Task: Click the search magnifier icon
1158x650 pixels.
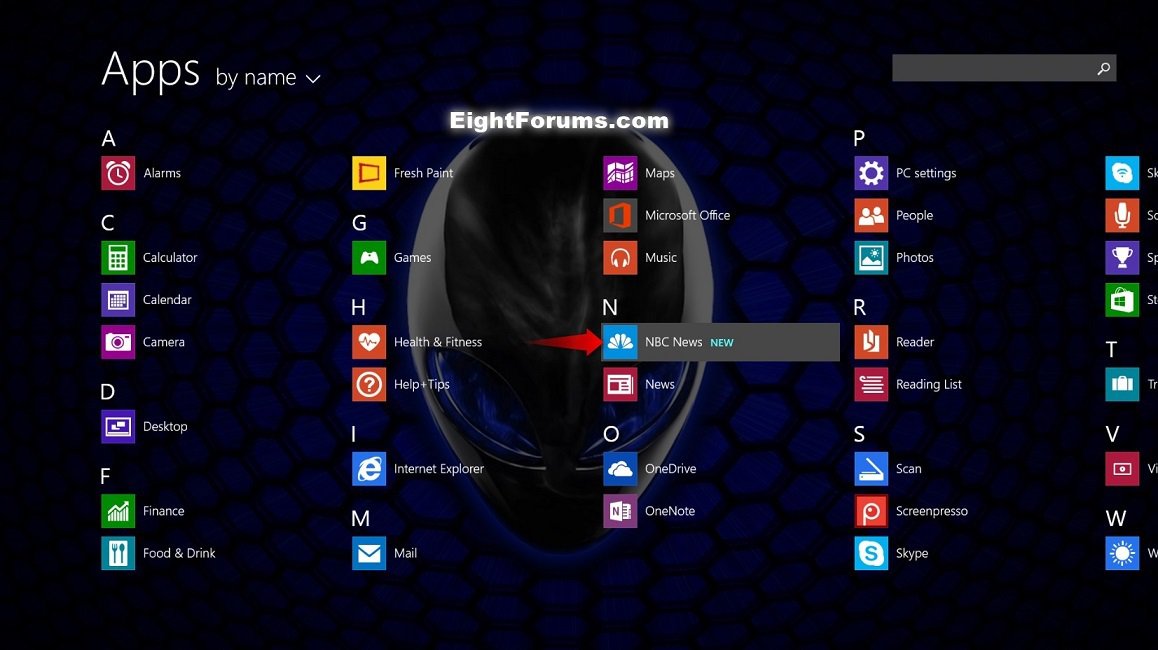Action: (x=1103, y=68)
